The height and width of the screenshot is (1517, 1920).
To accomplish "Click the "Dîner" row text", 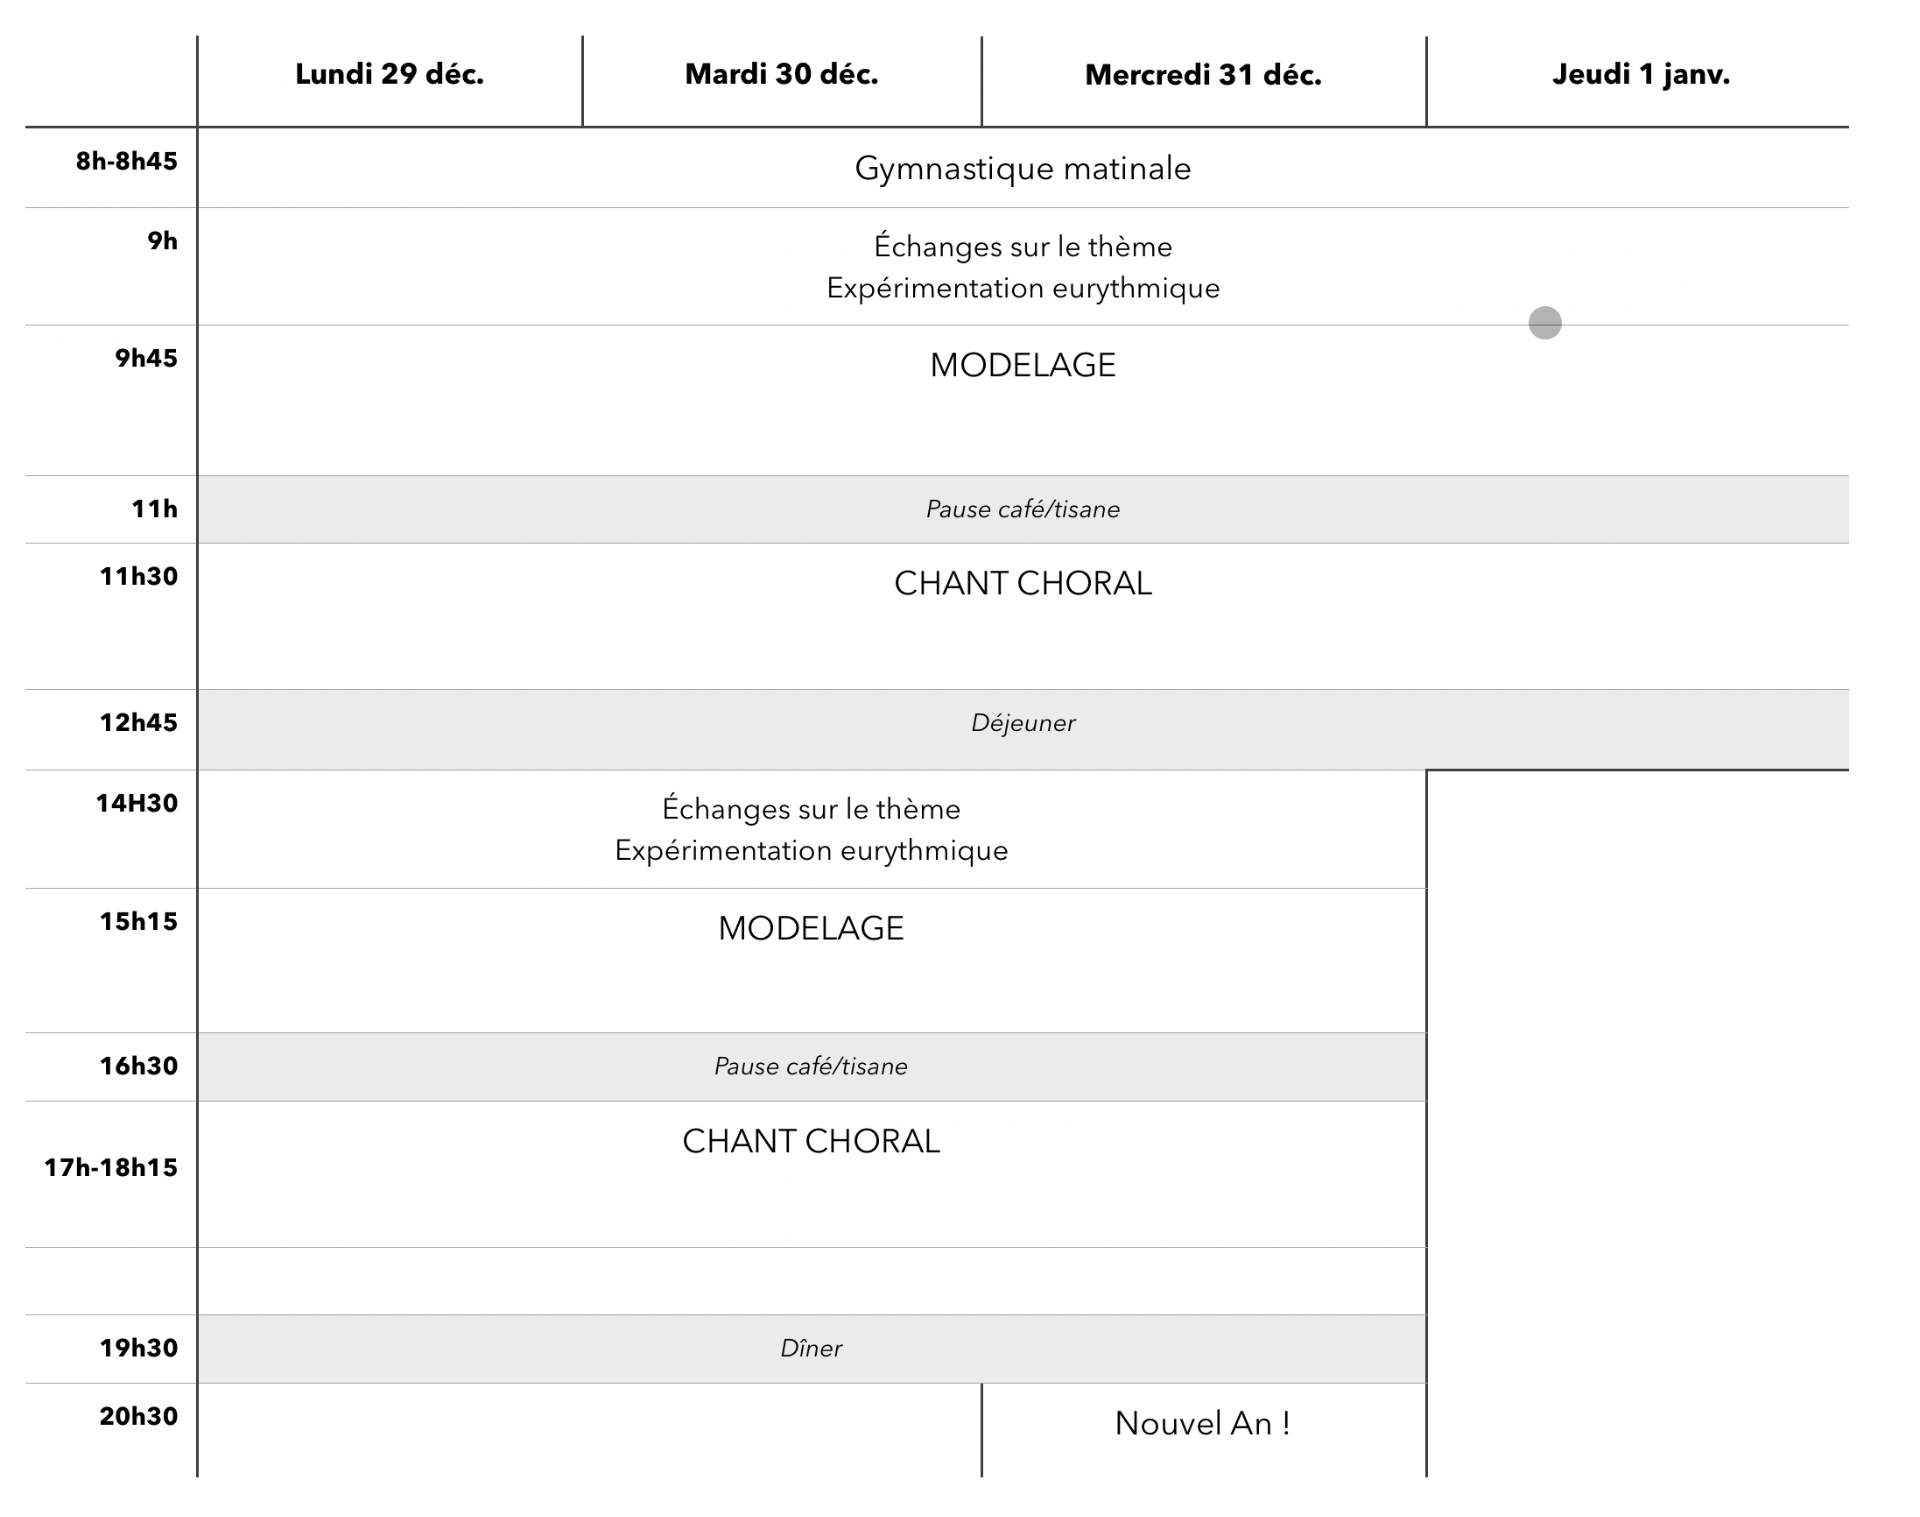I will point(810,1349).
